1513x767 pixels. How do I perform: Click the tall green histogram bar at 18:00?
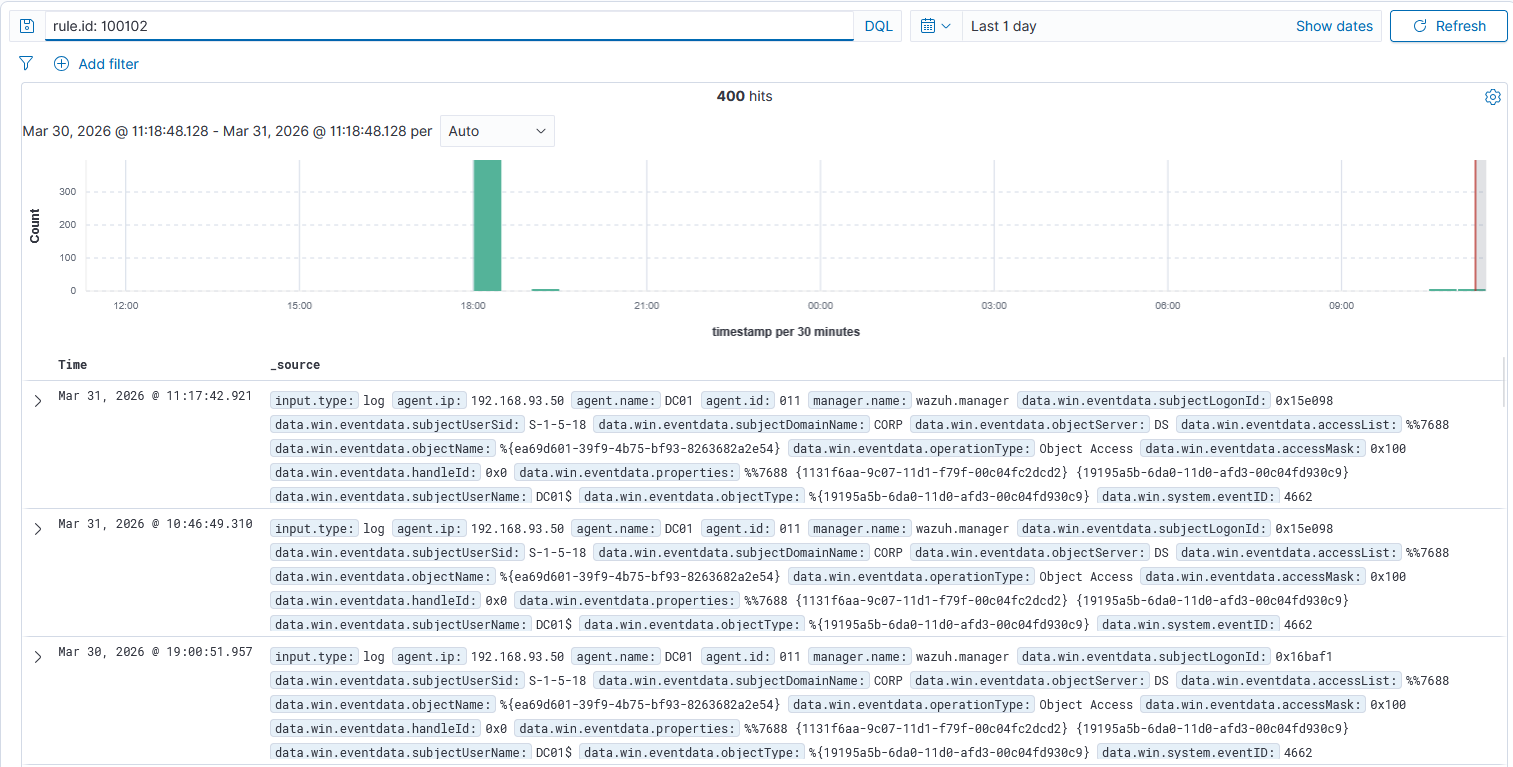[x=487, y=225]
